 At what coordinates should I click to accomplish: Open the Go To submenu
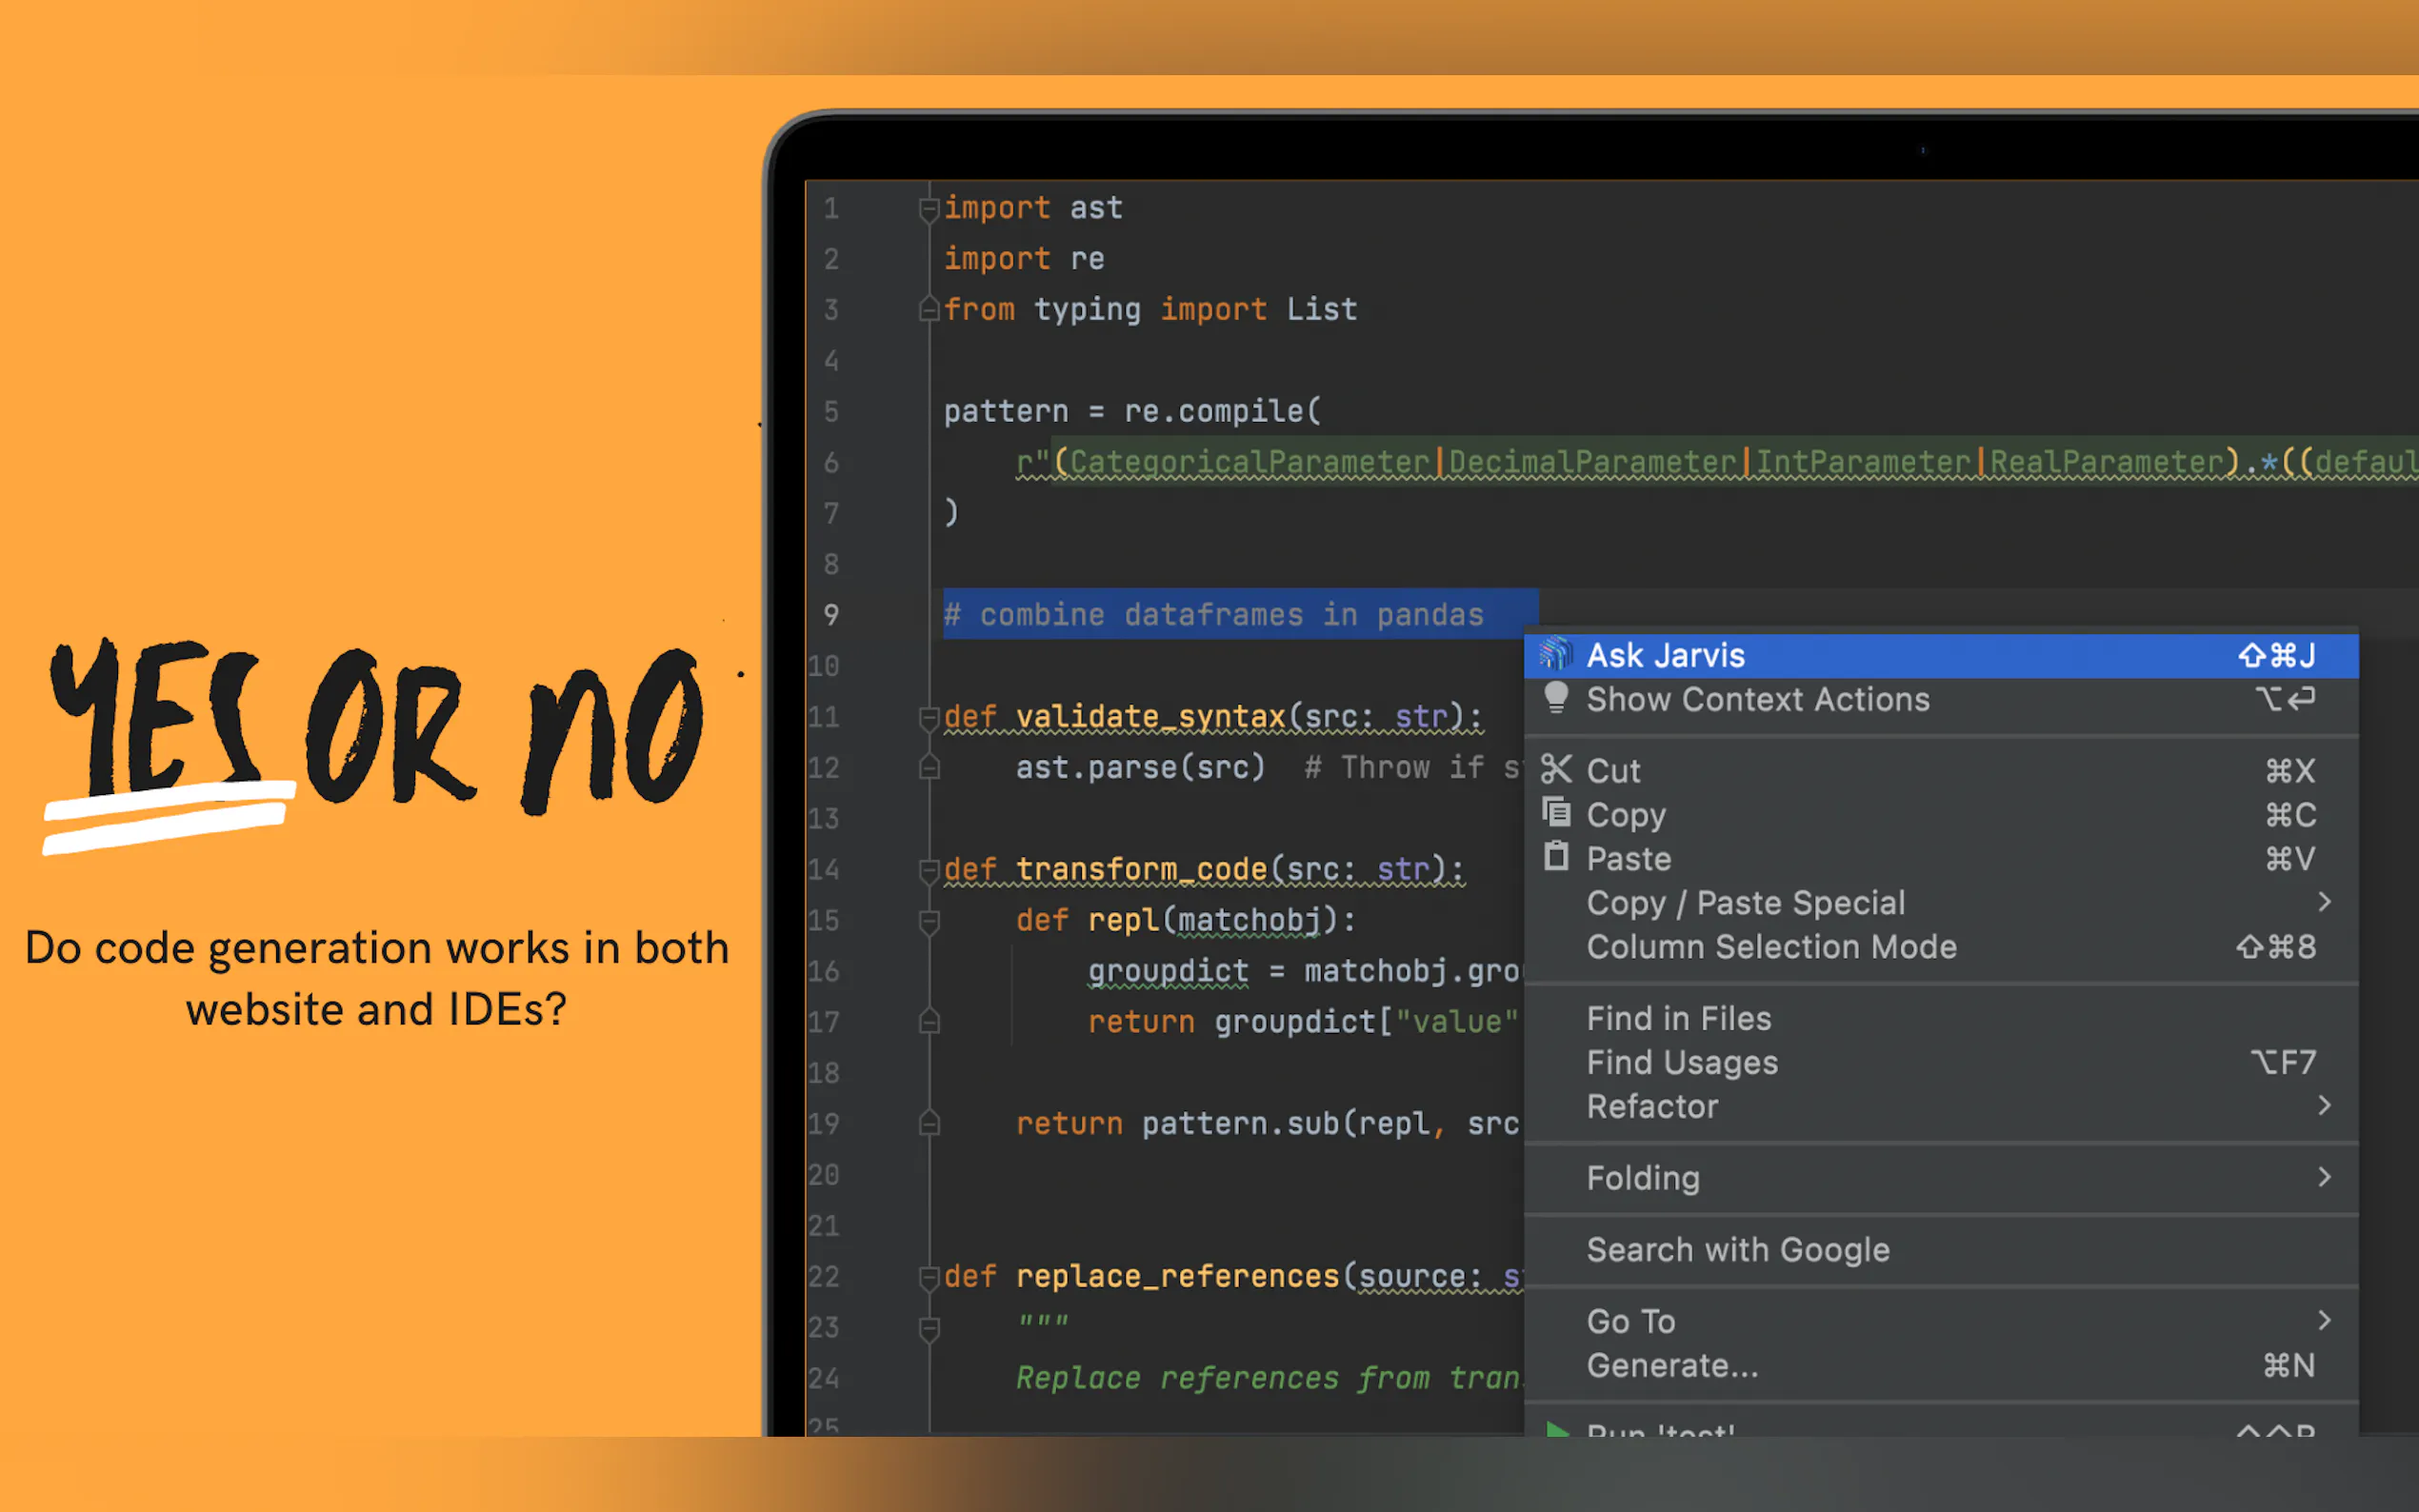1630,1321
